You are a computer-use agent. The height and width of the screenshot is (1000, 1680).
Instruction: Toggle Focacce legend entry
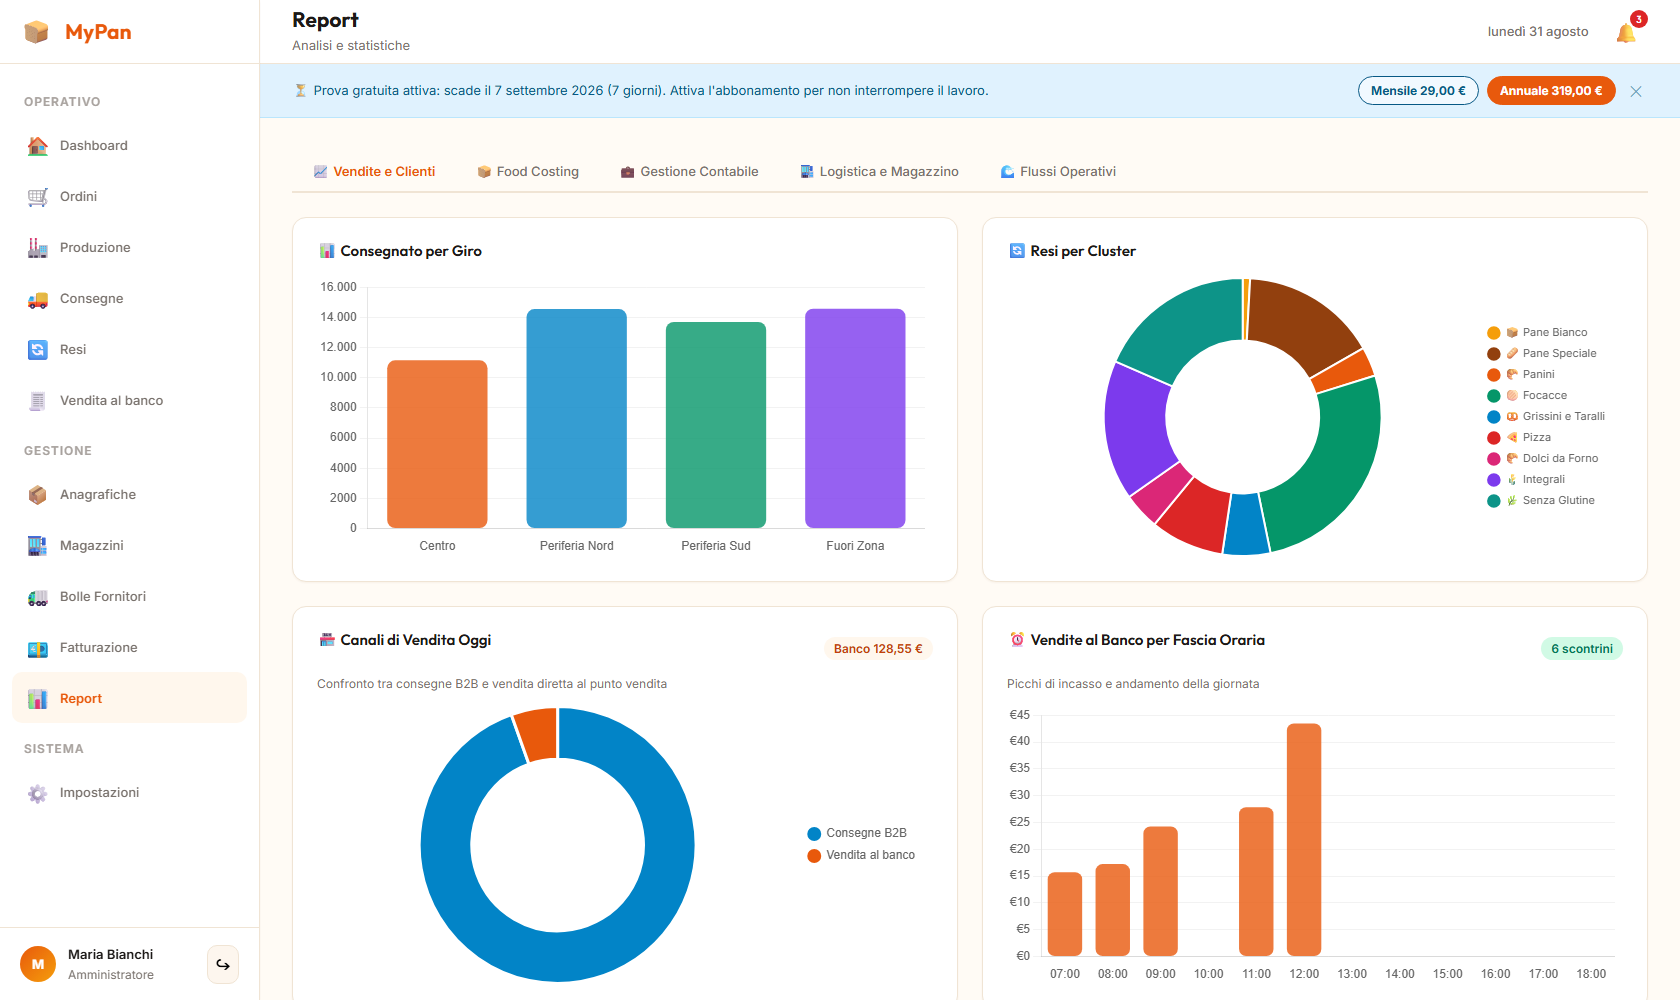point(1527,396)
